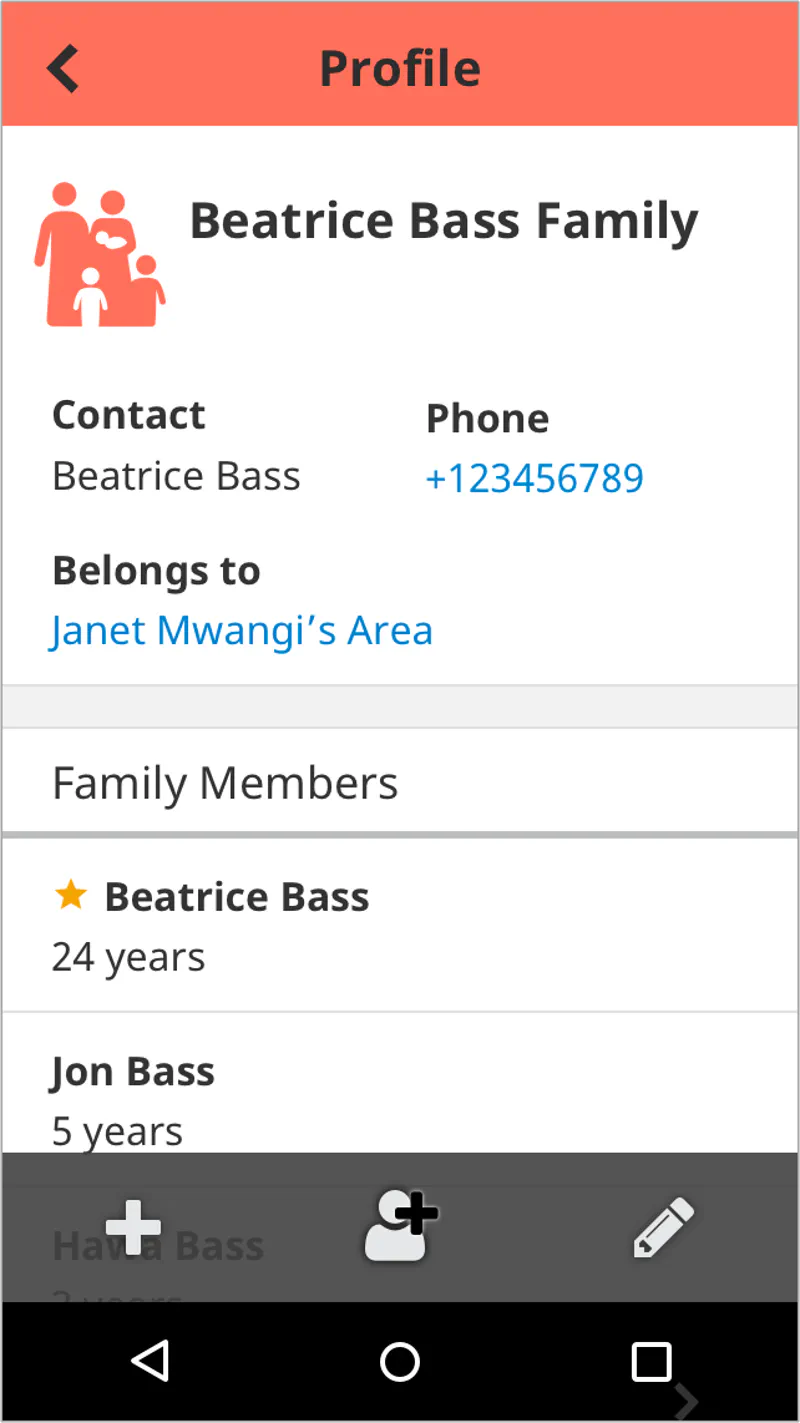Image resolution: width=800 pixels, height=1423 pixels.
Task: Tap the Beatrice Bass Family heading
Action: click(x=444, y=222)
